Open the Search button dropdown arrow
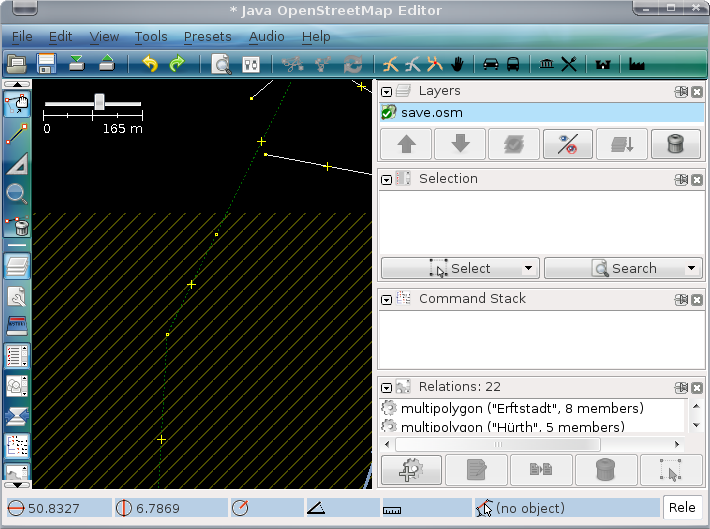 tap(691, 269)
